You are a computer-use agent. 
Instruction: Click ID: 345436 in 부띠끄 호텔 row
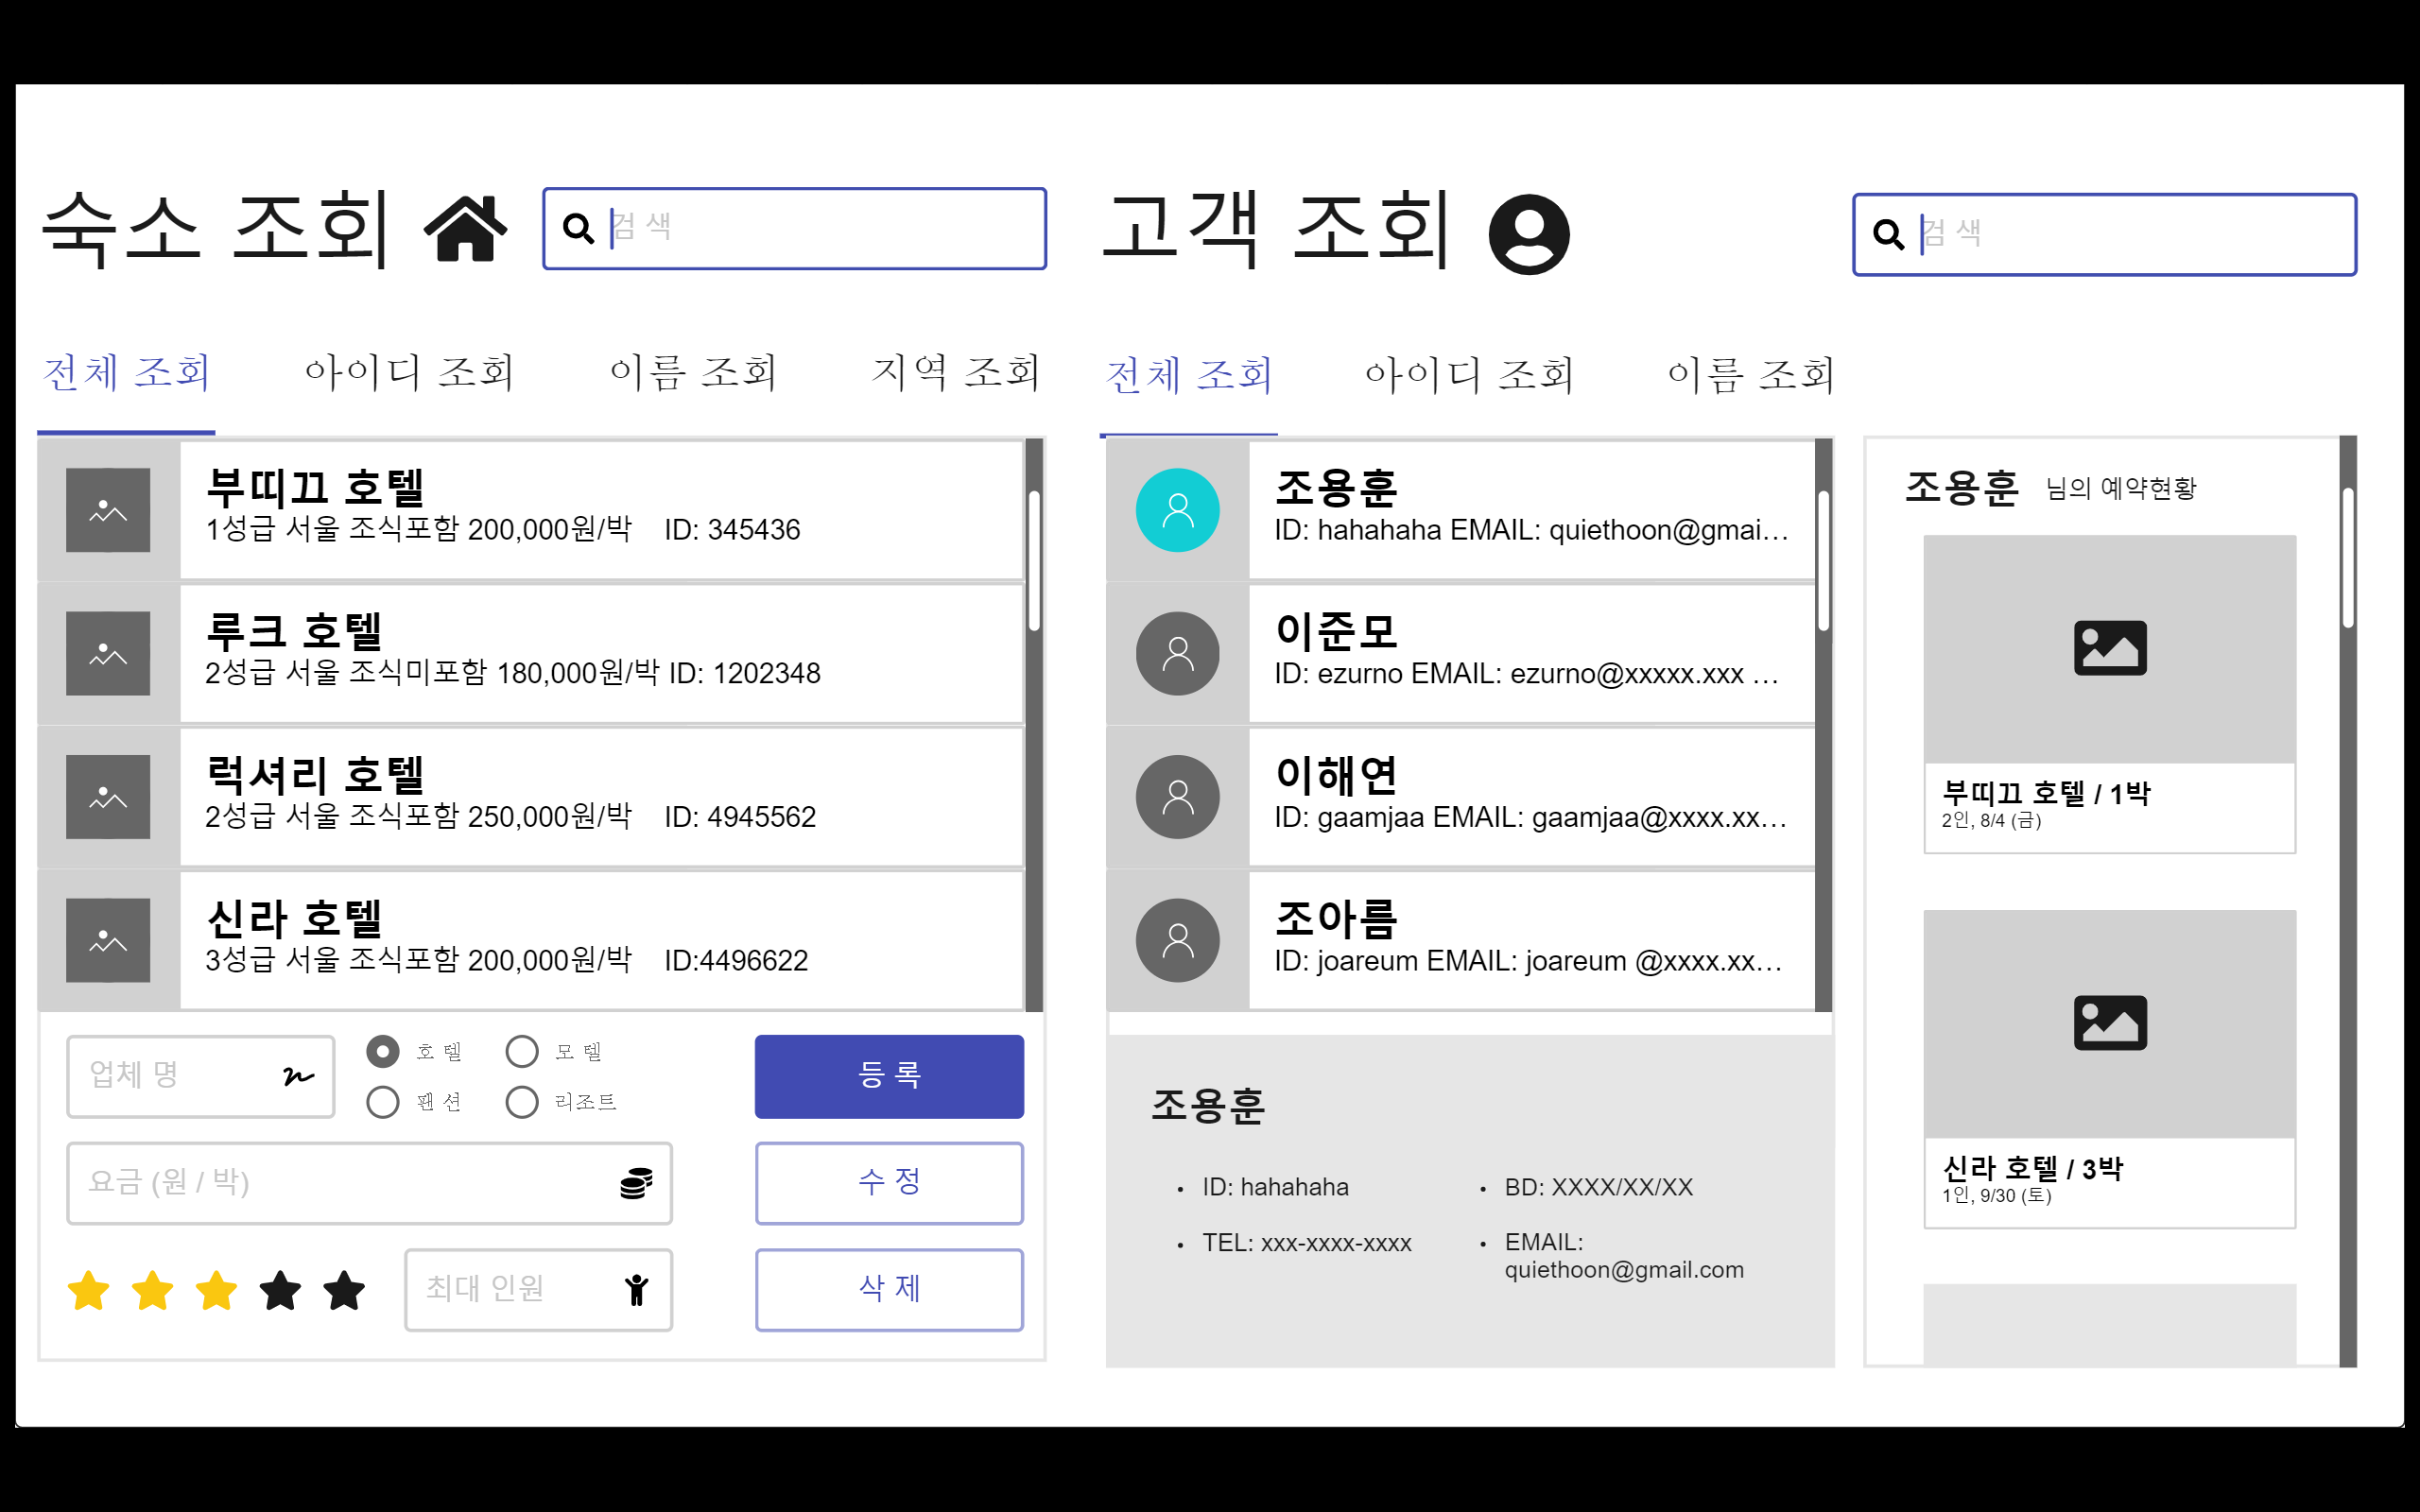[x=732, y=530]
